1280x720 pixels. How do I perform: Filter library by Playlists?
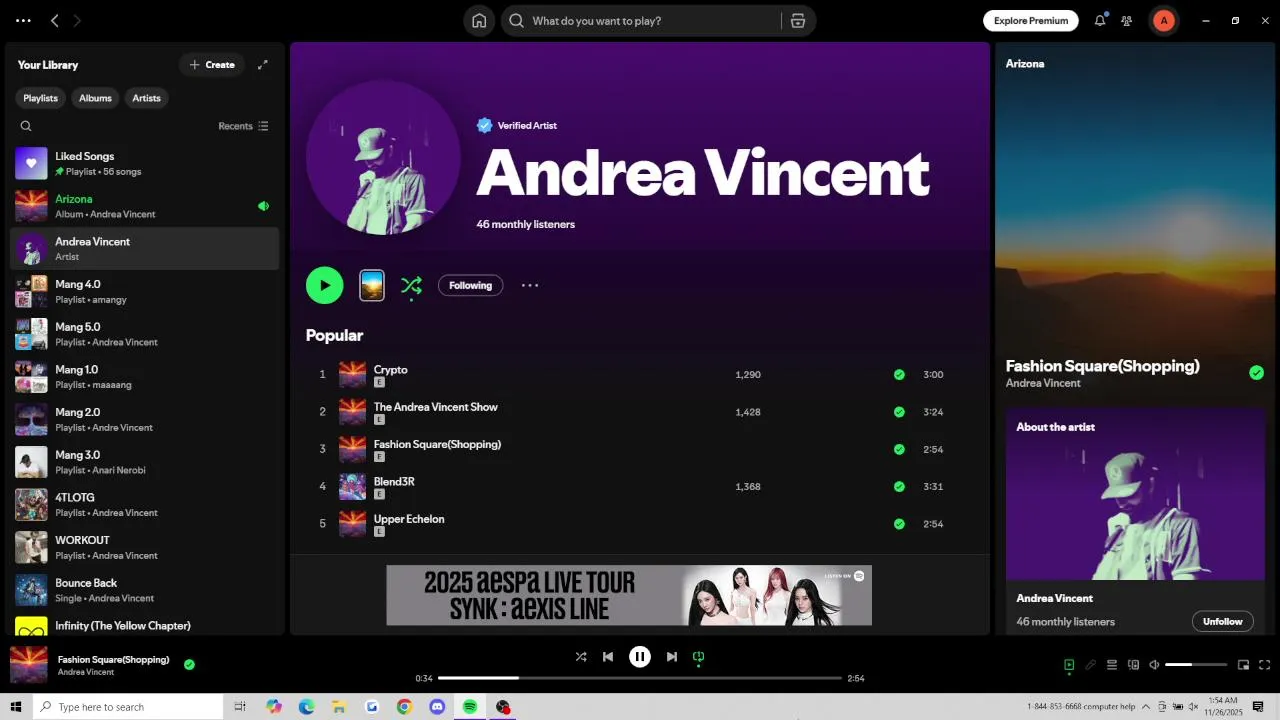40,98
